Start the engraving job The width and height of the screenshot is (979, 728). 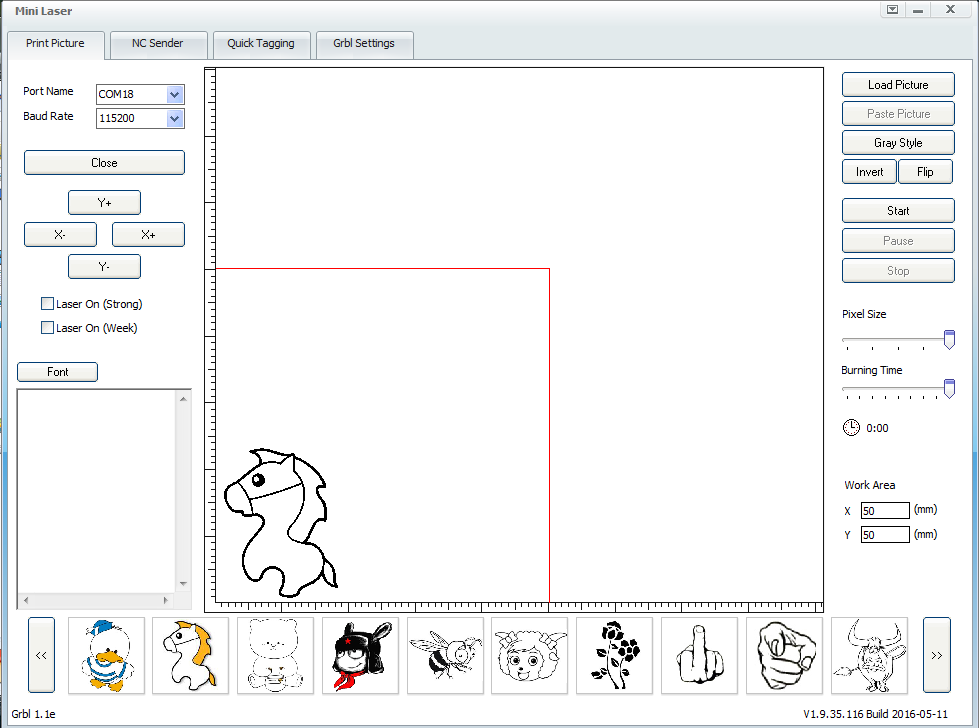click(898, 210)
